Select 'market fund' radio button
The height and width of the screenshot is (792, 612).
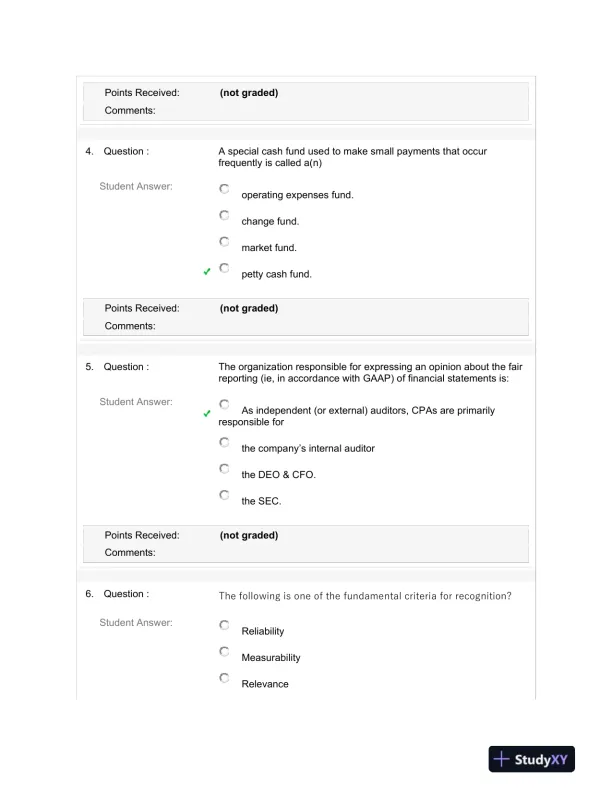[224, 241]
